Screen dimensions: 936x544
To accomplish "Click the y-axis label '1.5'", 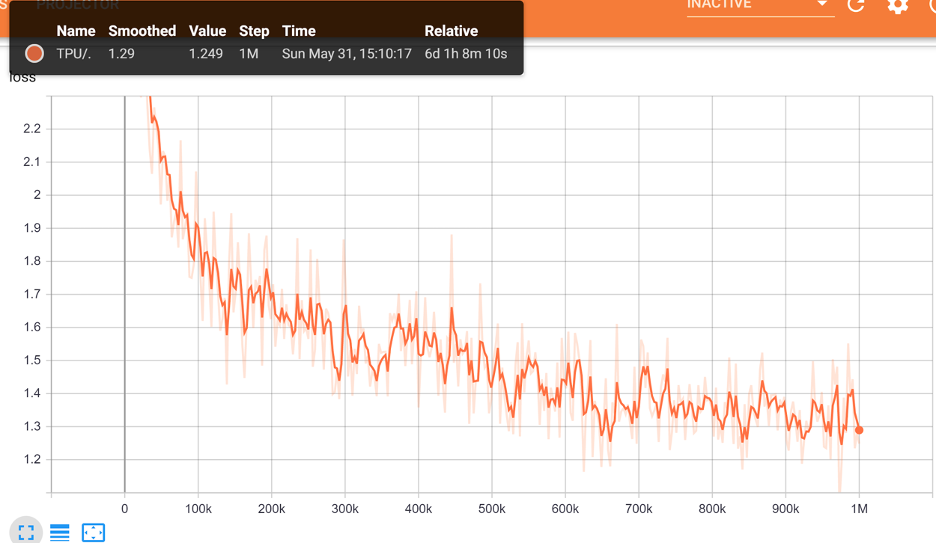I will click(x=32, y=360).
